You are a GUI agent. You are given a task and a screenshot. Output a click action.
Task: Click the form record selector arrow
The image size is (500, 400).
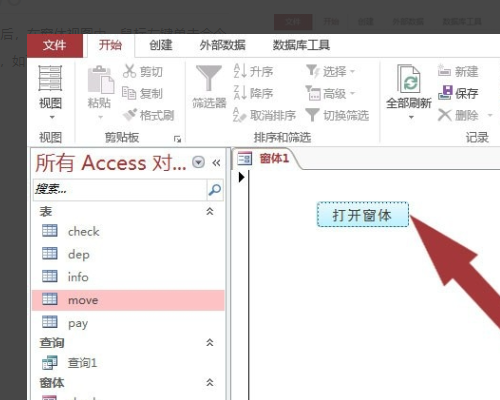[x=241, y=177]
